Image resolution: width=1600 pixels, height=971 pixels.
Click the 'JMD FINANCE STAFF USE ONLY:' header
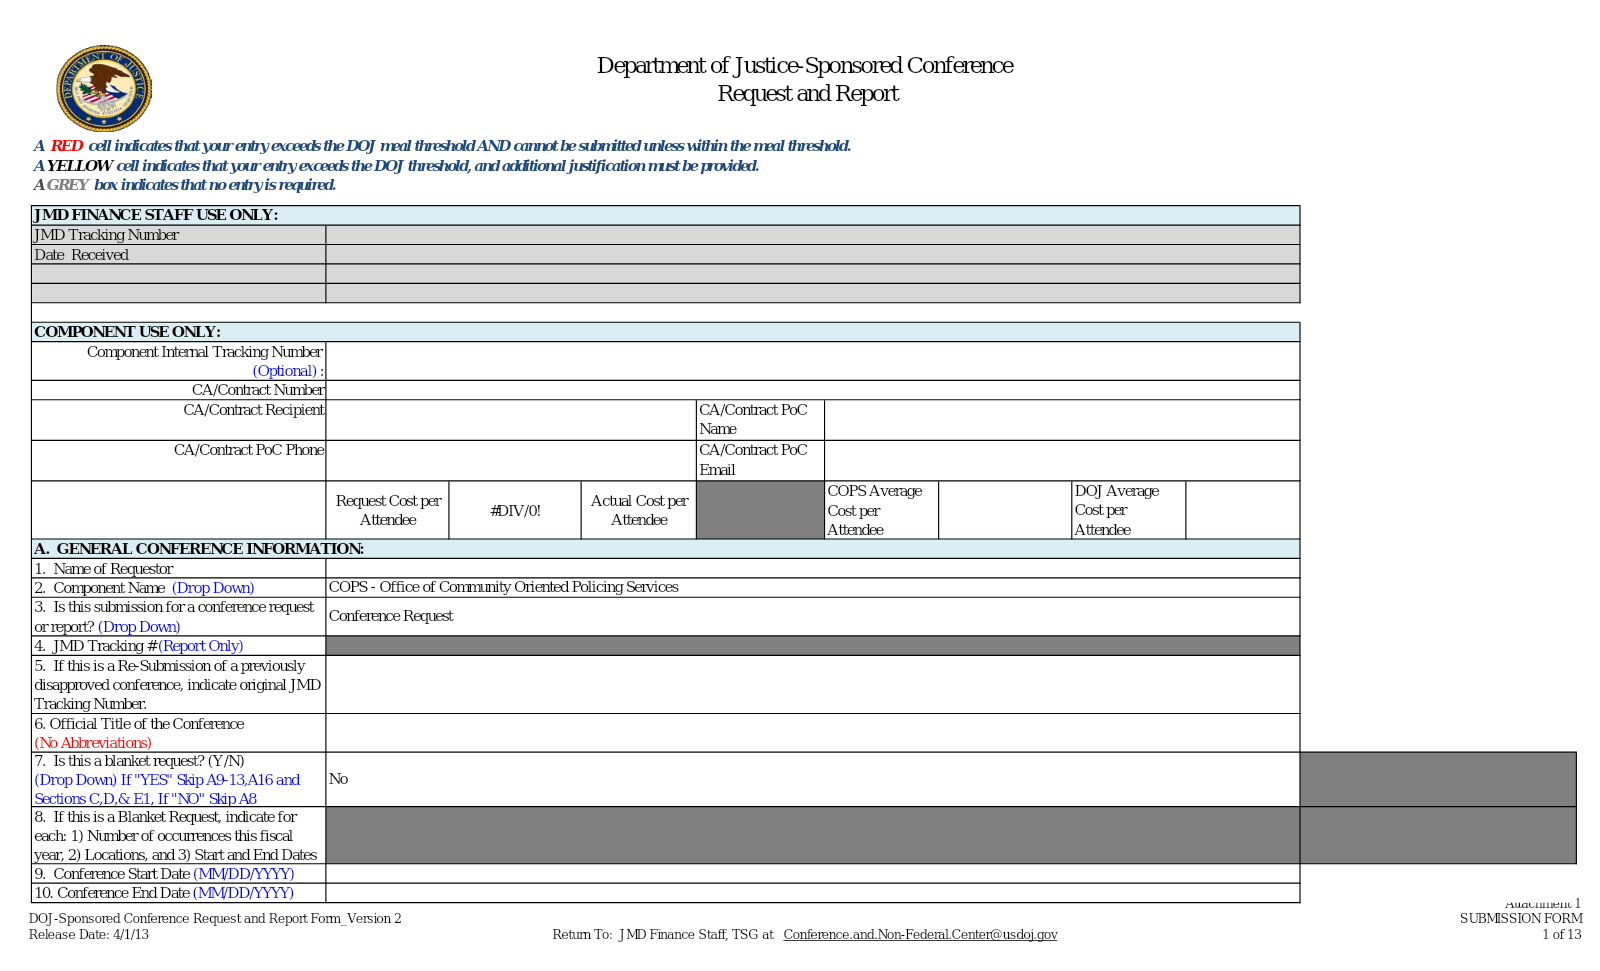pos(156,215)
